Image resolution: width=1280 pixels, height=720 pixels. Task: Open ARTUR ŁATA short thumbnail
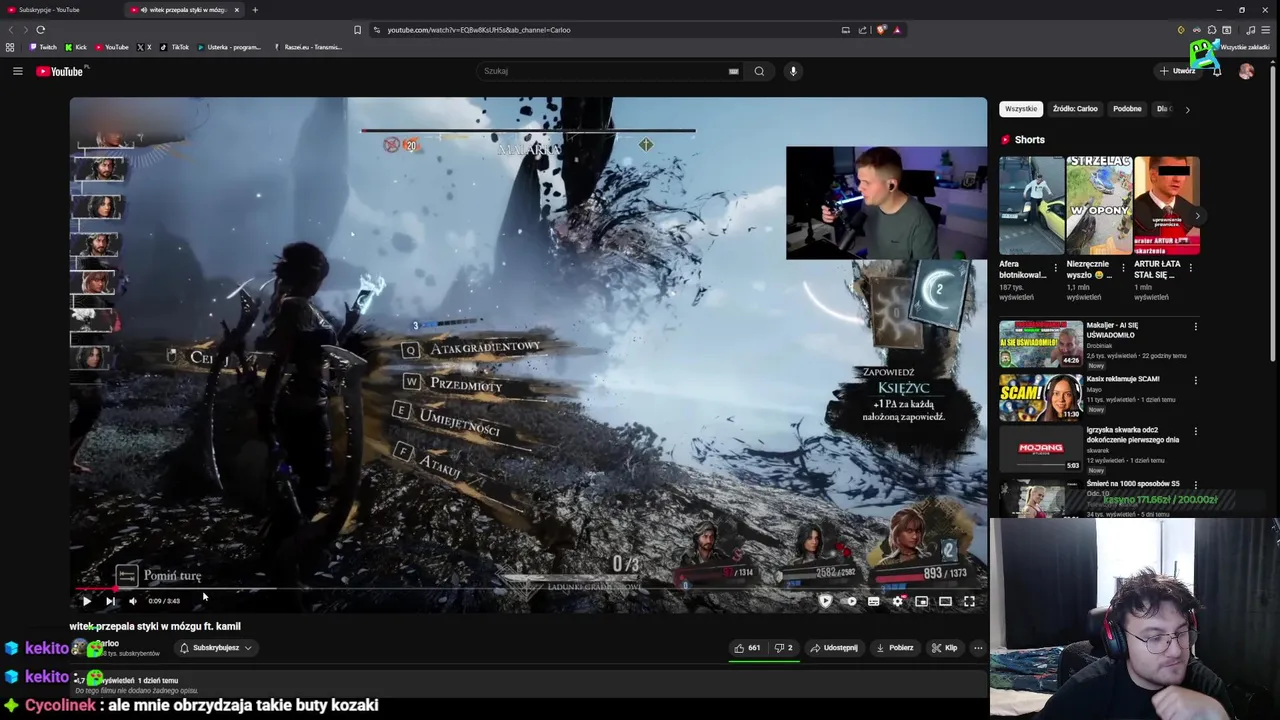1167,205
